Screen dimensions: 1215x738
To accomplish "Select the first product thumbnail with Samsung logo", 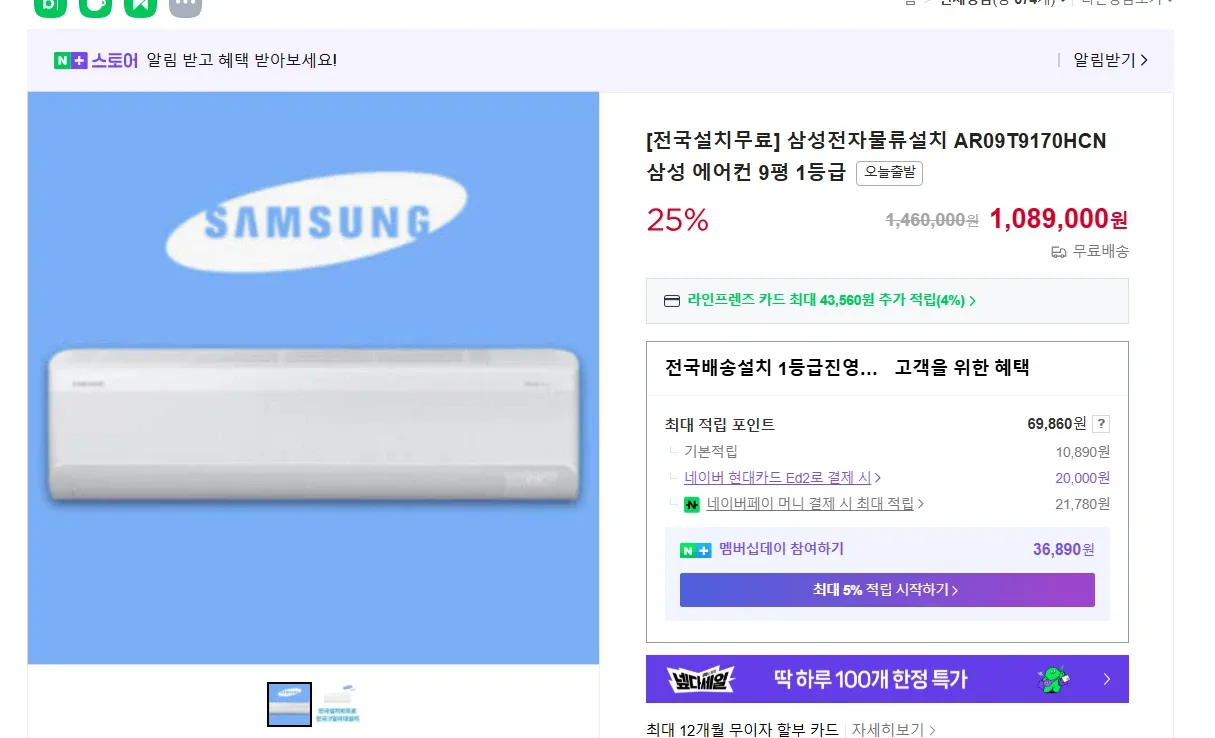I will coord(289,704).
